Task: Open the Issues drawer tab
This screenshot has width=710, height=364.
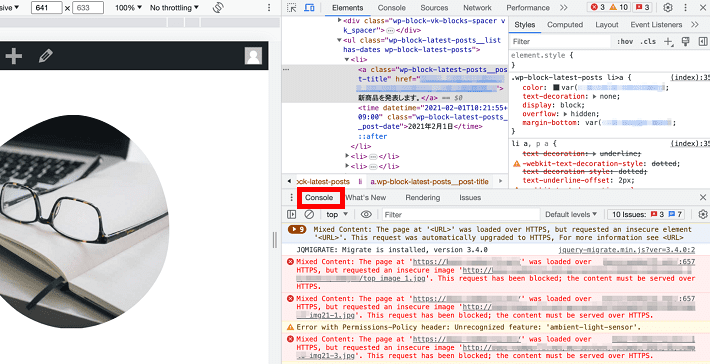Action: [470, 197]
